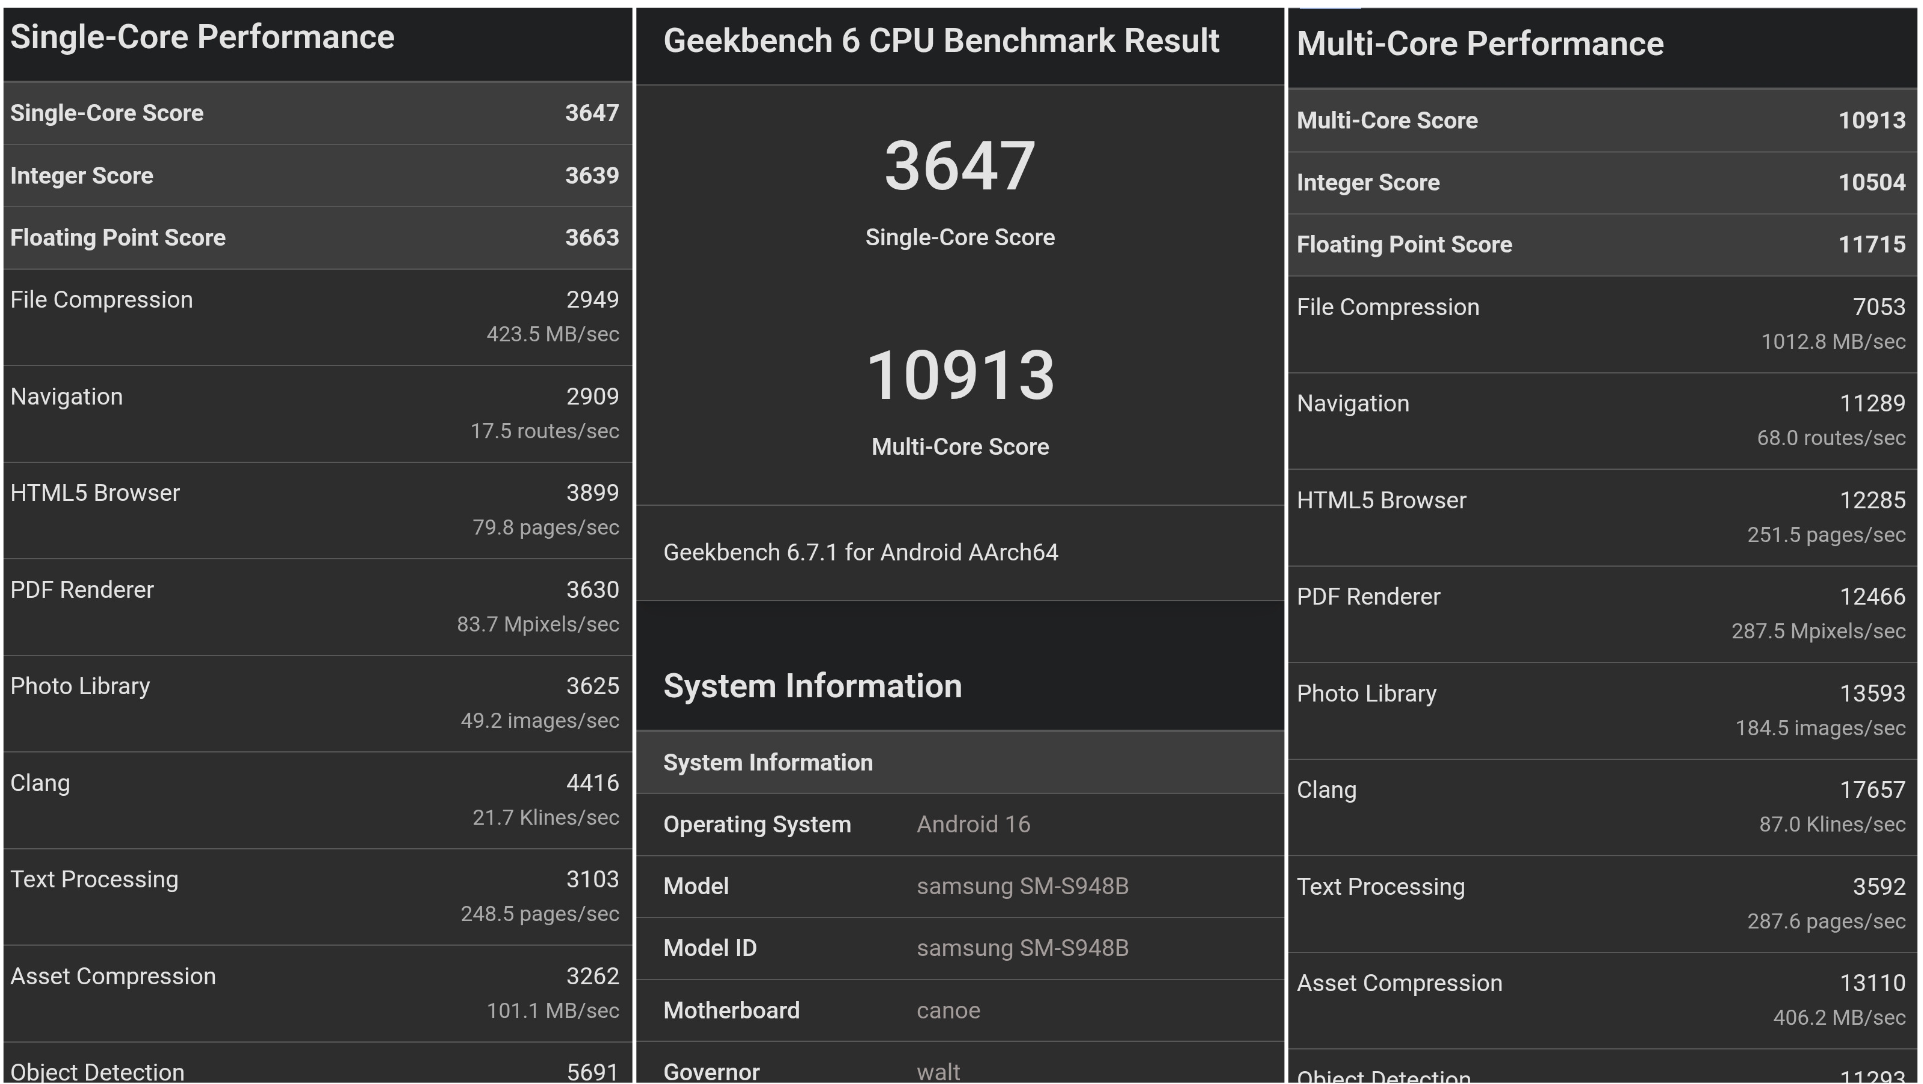The image size is (1923, 1084).
Task: Select the "21.7 Klines/sec" Clang rate
Action: [x=546, y=818]
